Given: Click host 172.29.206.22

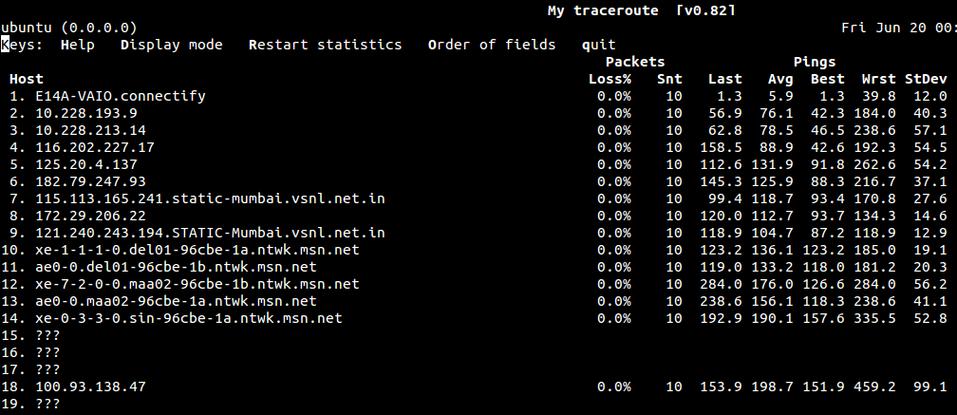Looking at the screenshot, I should [90, 215].
